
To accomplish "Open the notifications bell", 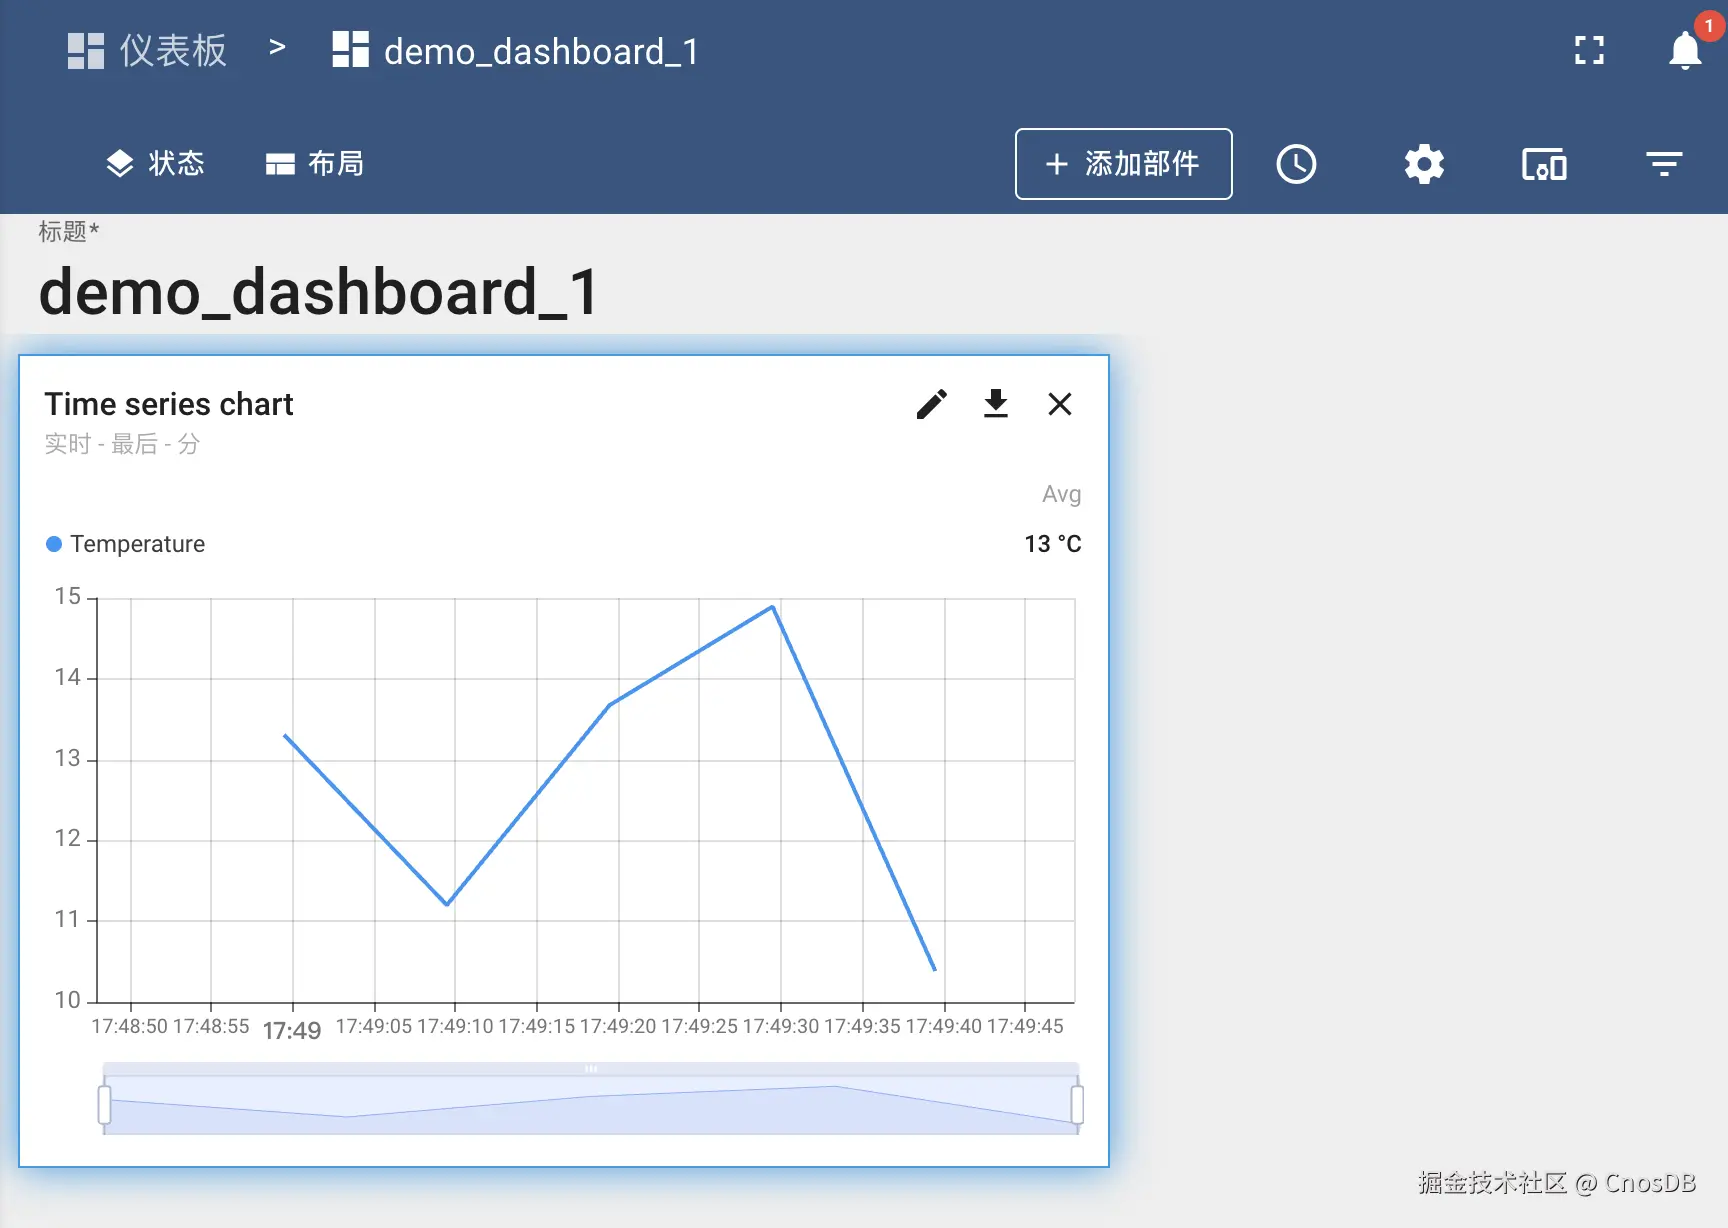I will 1685,50.
